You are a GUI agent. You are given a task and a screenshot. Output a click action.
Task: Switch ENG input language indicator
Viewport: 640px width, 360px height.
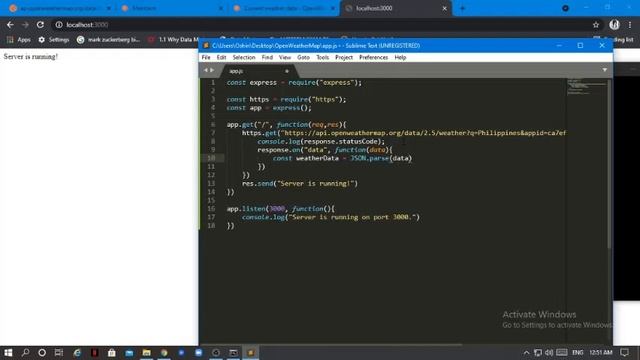(578, 353)
